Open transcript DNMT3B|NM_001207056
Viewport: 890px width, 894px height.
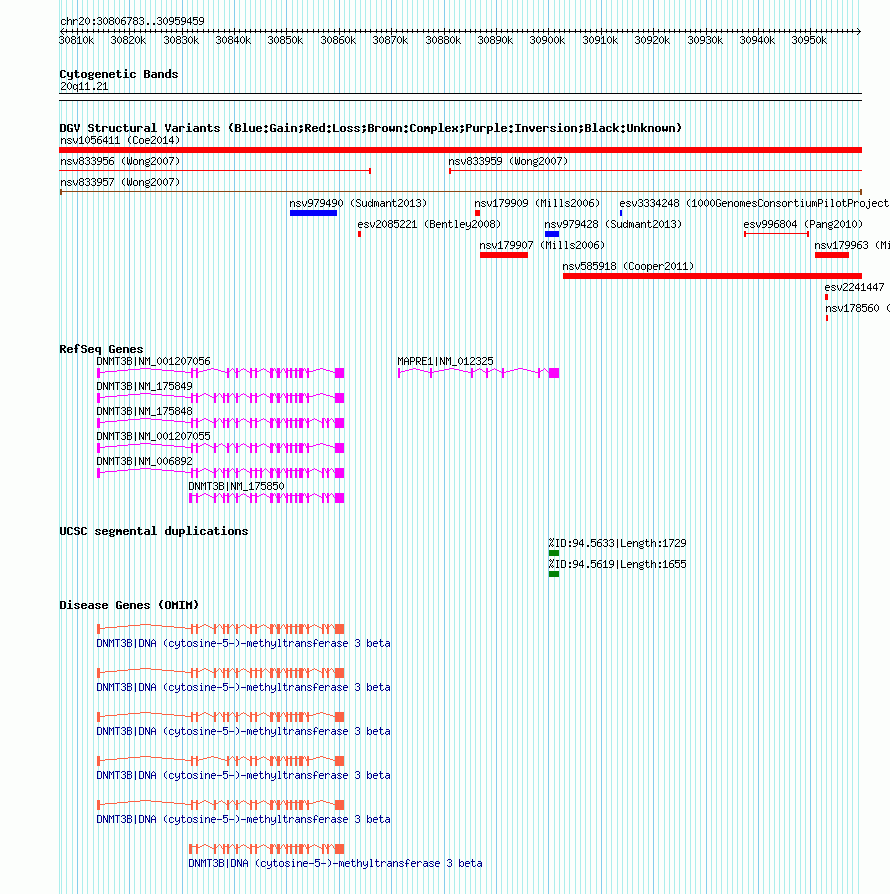tap(153, 361)
